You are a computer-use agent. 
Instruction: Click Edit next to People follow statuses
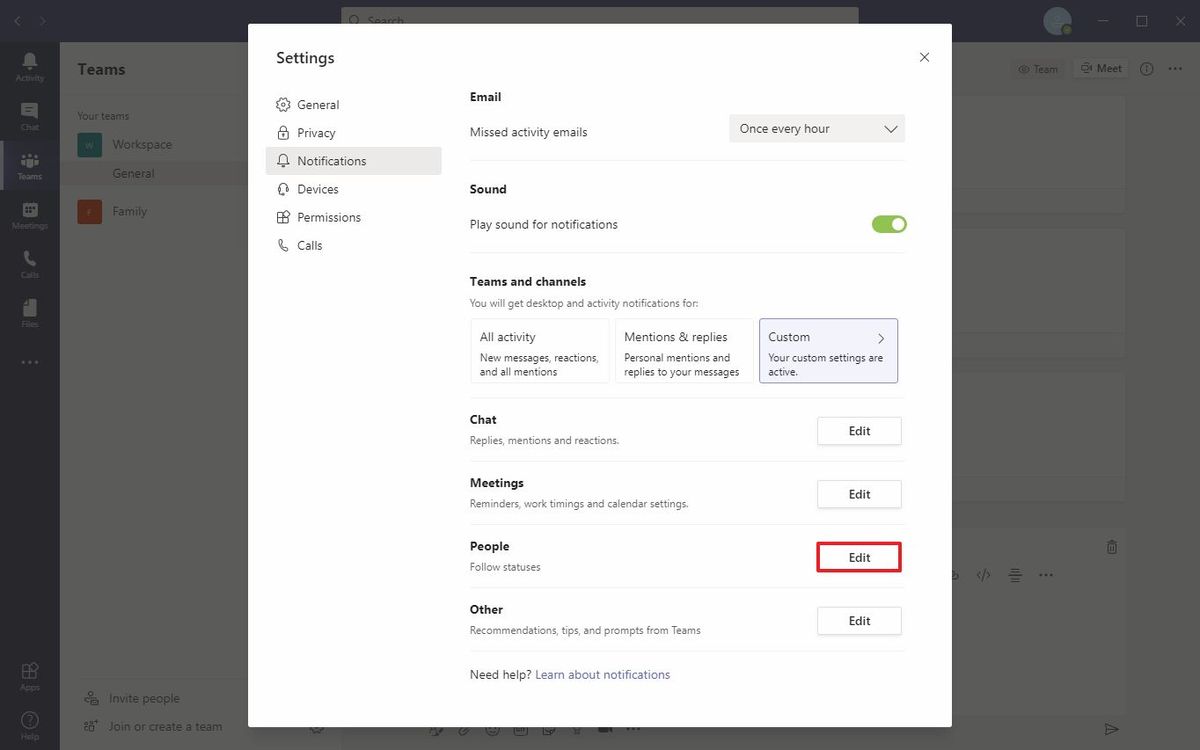858,557
